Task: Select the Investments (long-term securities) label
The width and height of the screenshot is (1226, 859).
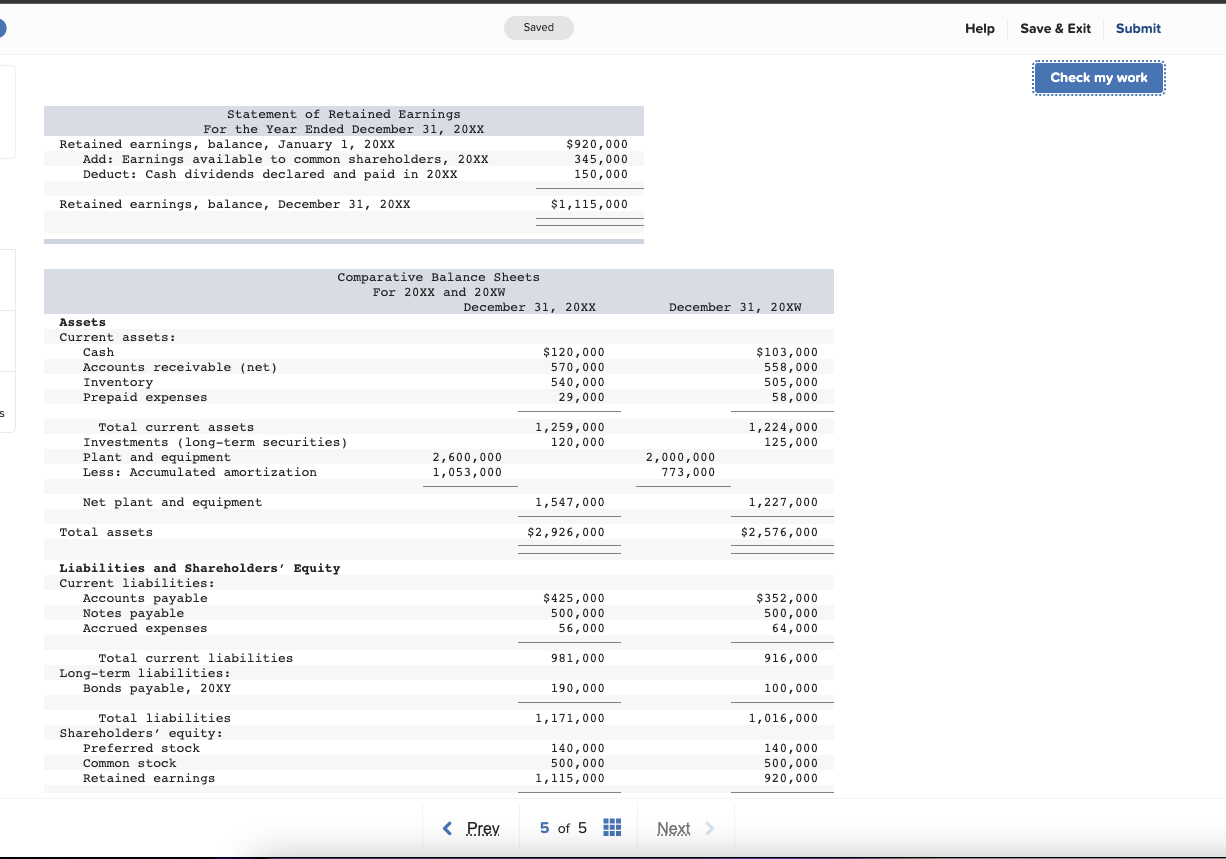Action: coord(215,442)
